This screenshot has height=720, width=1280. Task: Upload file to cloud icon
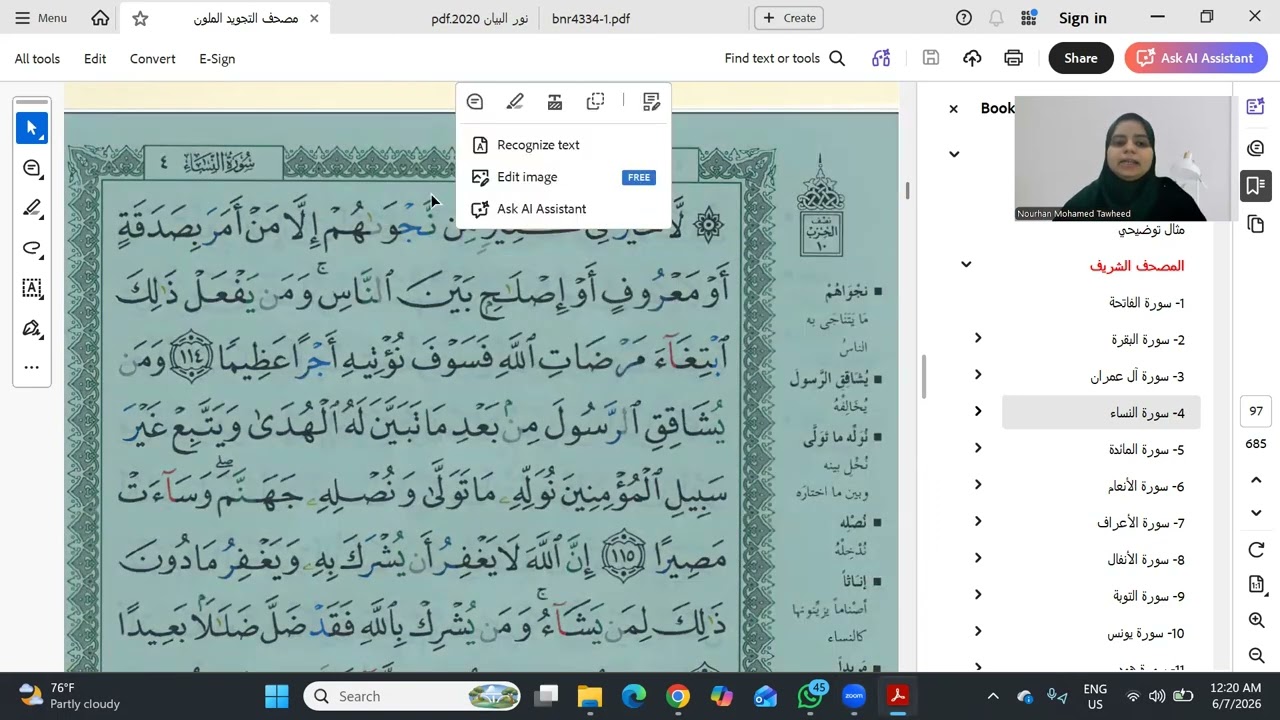tap(972, 58)
